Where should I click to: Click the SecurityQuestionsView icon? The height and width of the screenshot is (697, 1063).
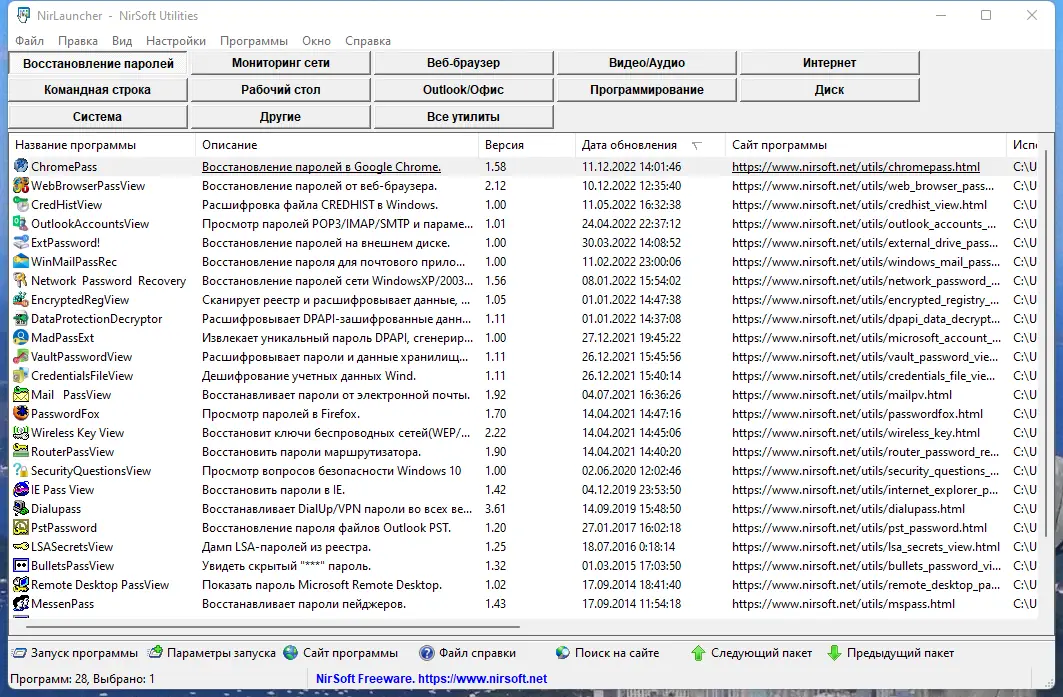[x=21, y=470]
